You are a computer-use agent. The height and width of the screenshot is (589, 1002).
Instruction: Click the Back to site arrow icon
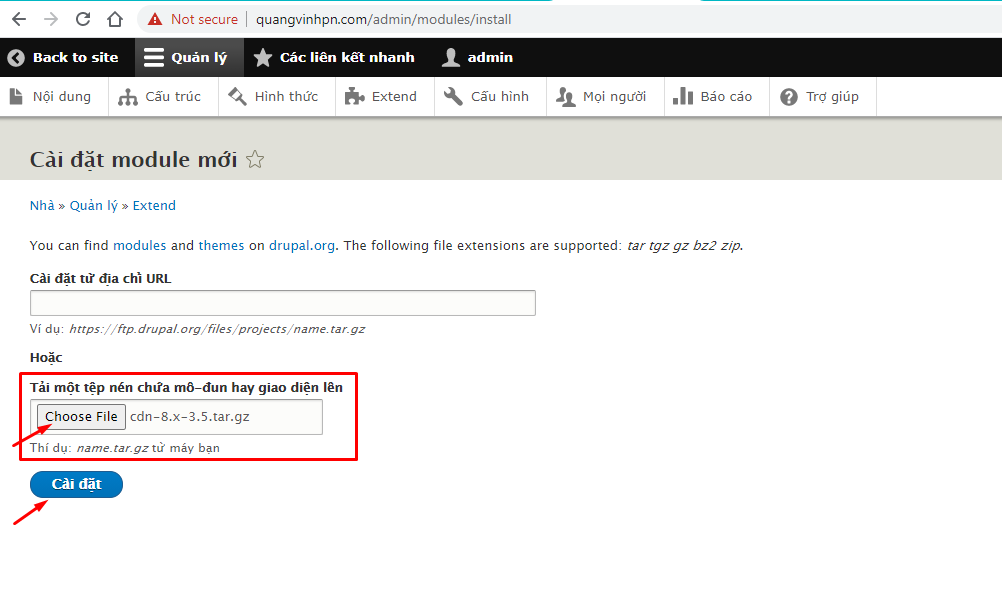16,58
